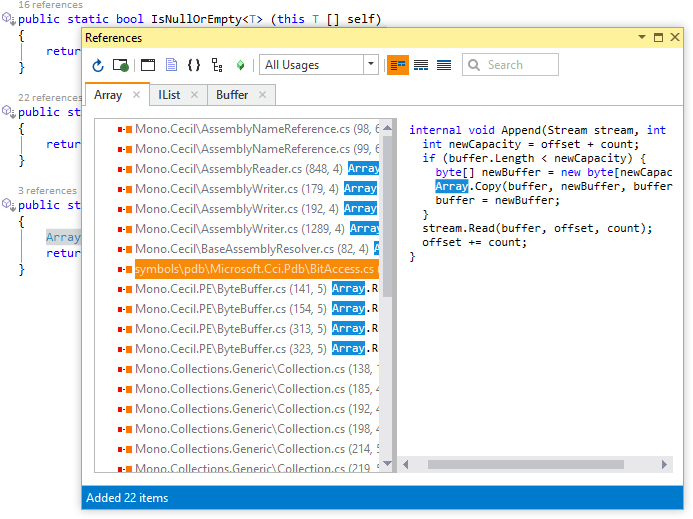Toggle the rightmost layout view button
Viewport: 693px width, 519px height.
[x=444, y=65]
